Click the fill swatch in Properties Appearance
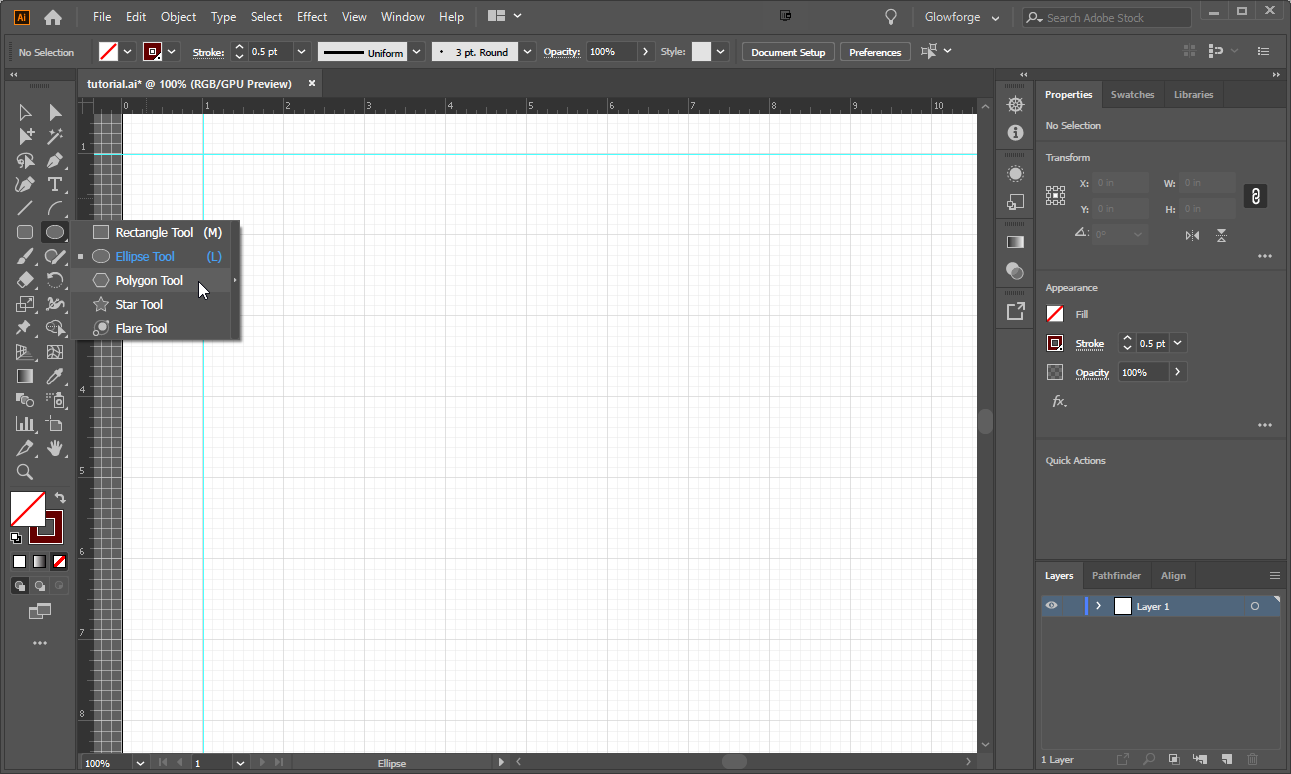This screenshot has height=774, width=1291. (x=1055, y=314)
